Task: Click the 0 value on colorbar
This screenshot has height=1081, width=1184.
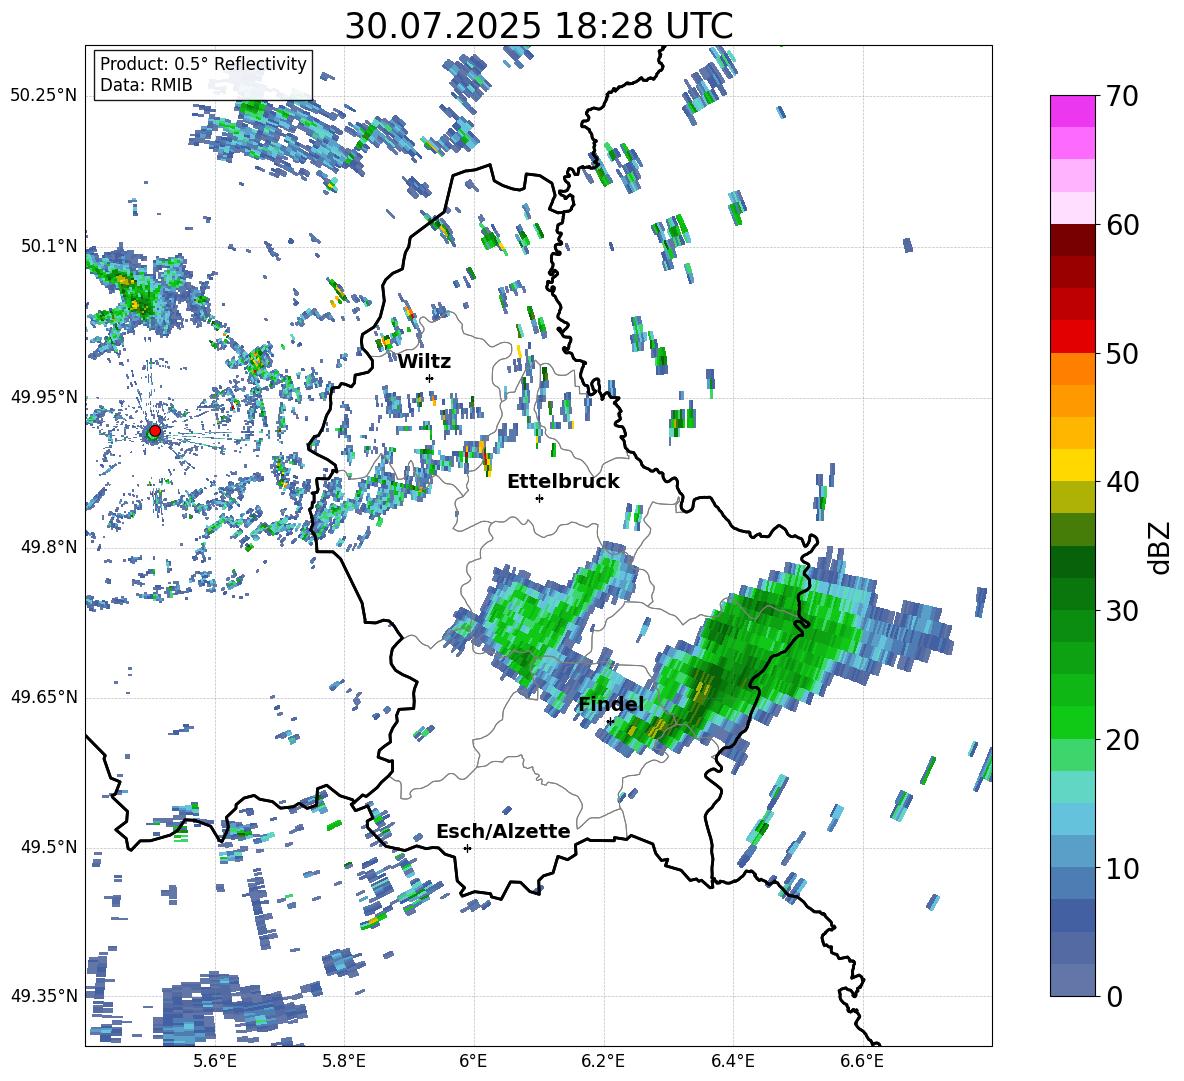Action: (1114, 996)
